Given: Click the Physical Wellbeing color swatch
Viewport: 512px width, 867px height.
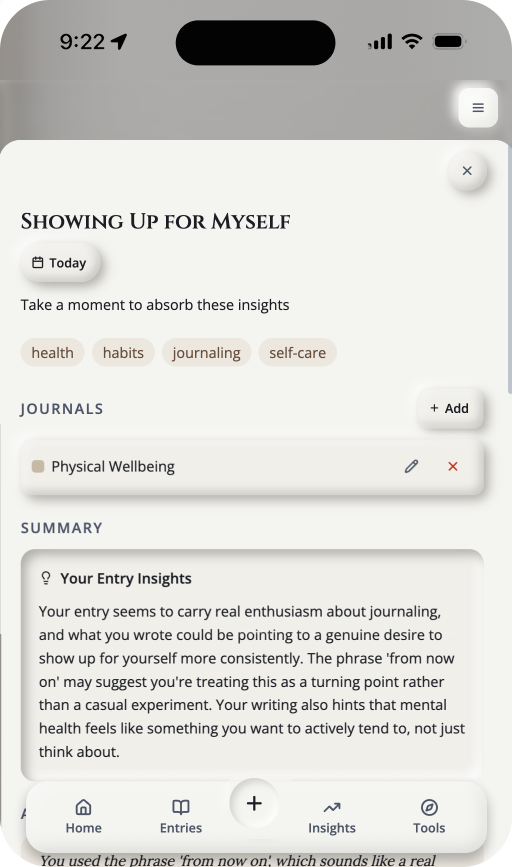Looking at the screenshot, I should point(38,466).
